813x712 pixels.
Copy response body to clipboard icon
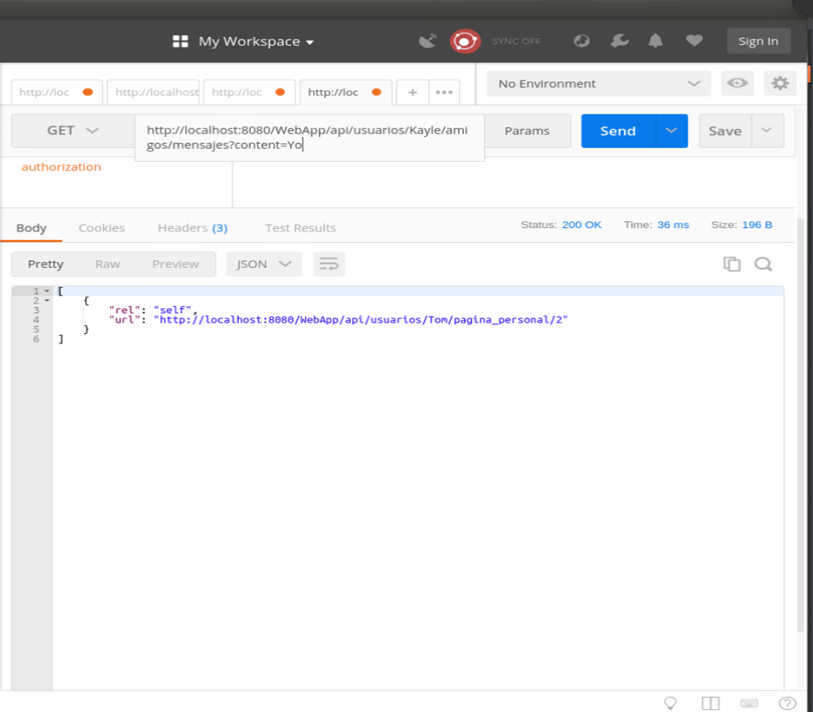point(732,264)
